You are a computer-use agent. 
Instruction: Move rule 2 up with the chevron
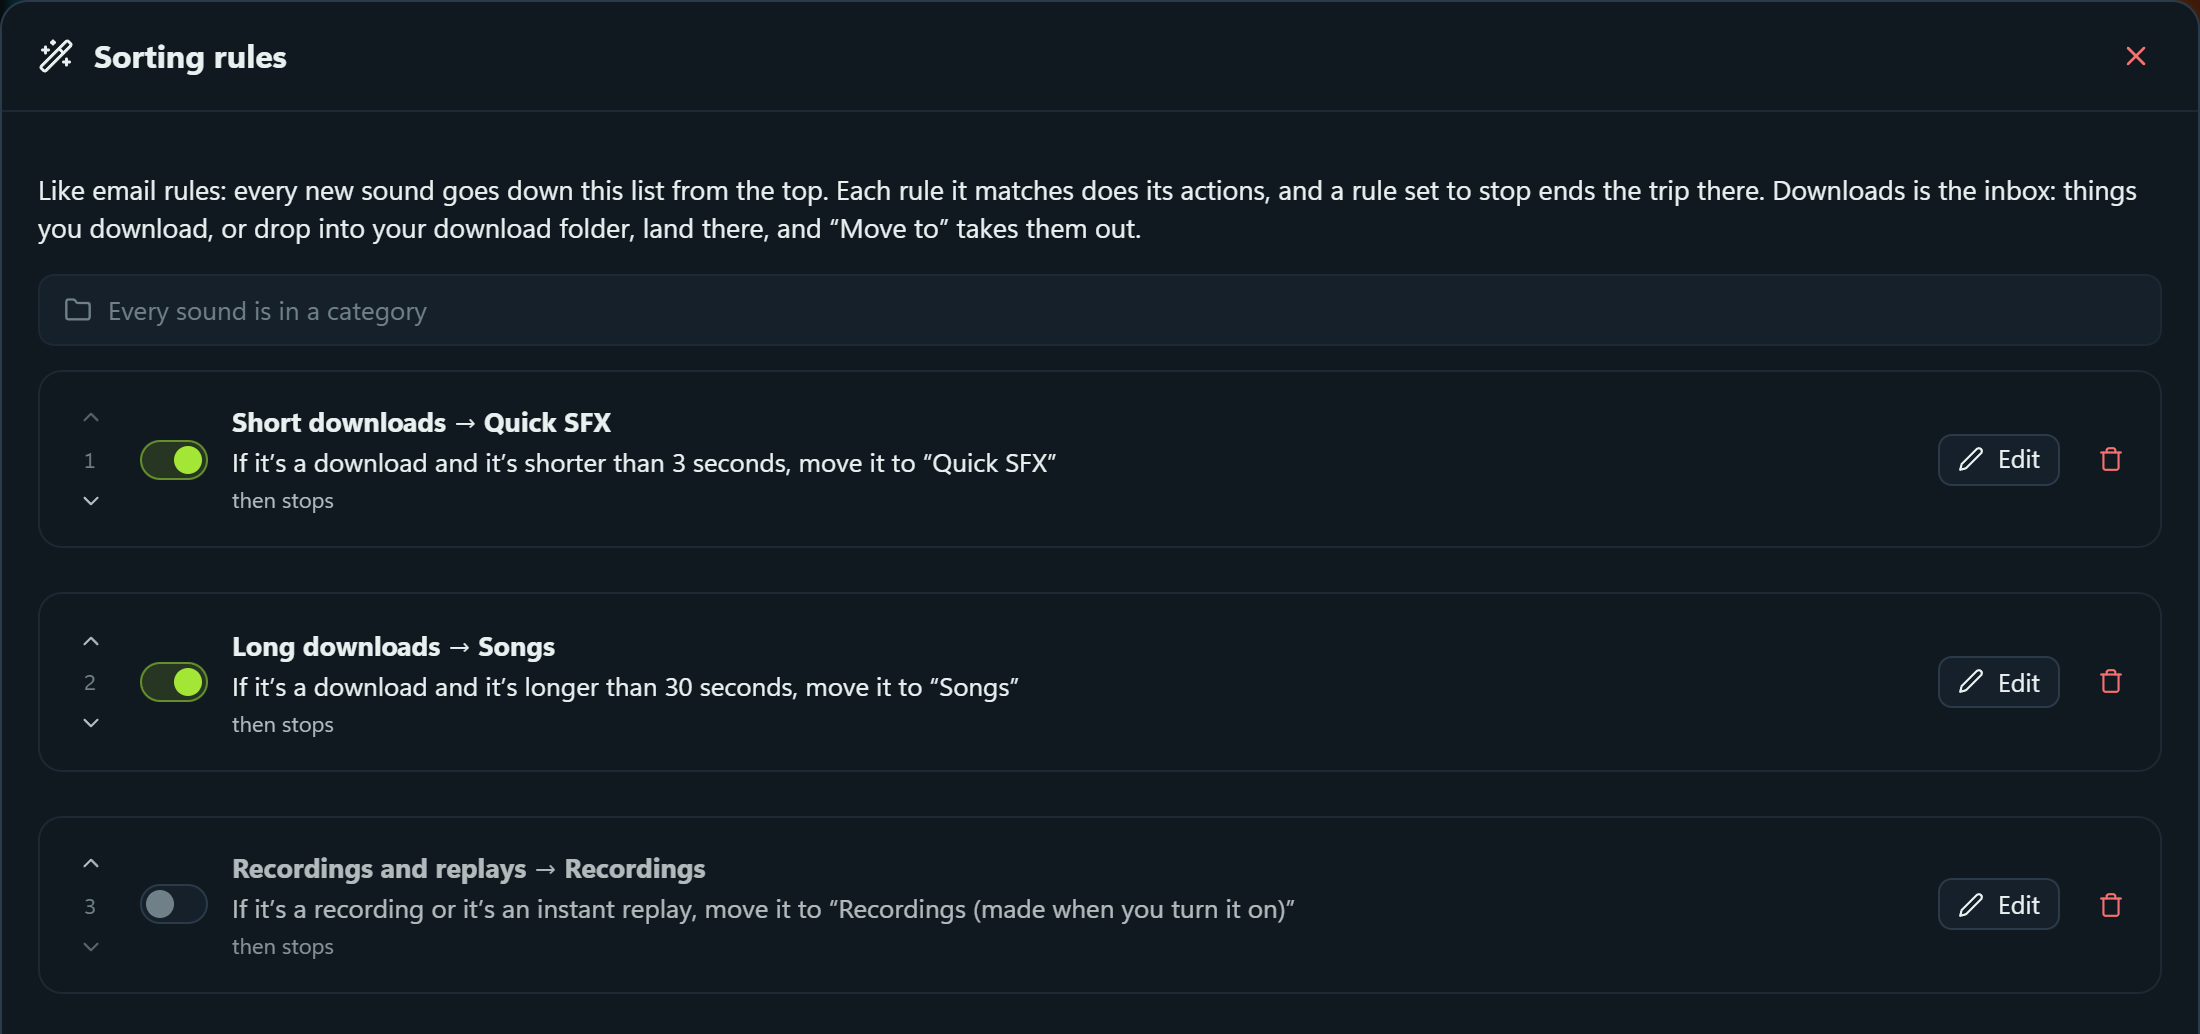point(91,641)
